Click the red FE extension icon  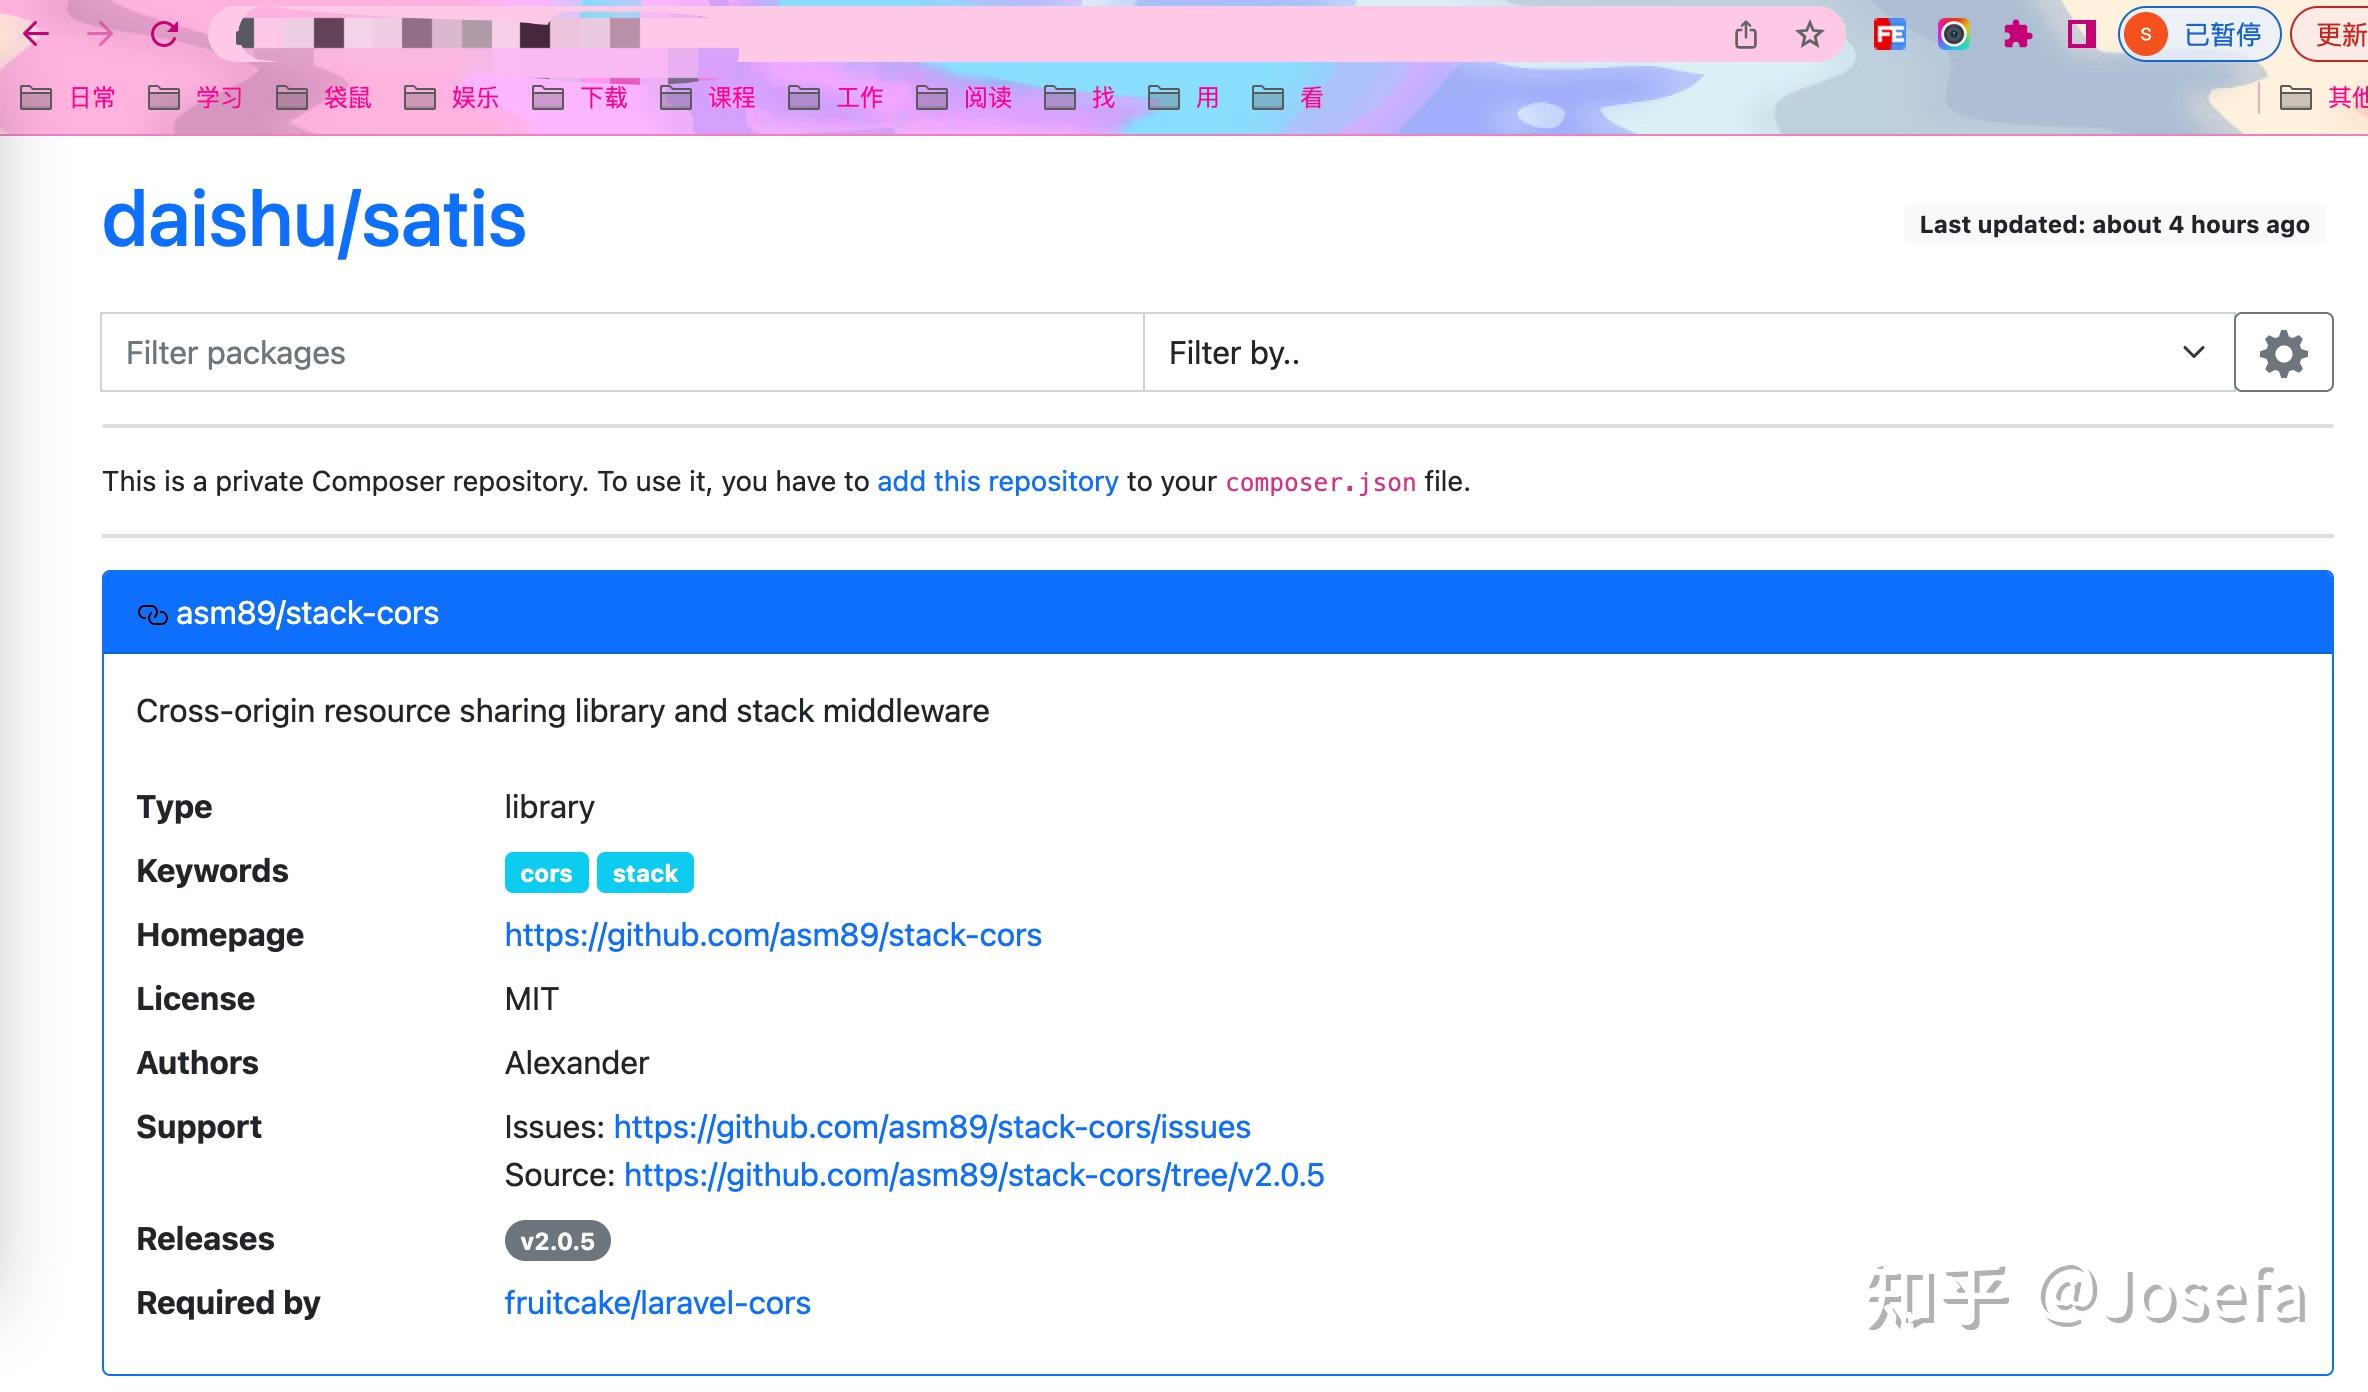pyautogui.click(x=1889, y=35)
